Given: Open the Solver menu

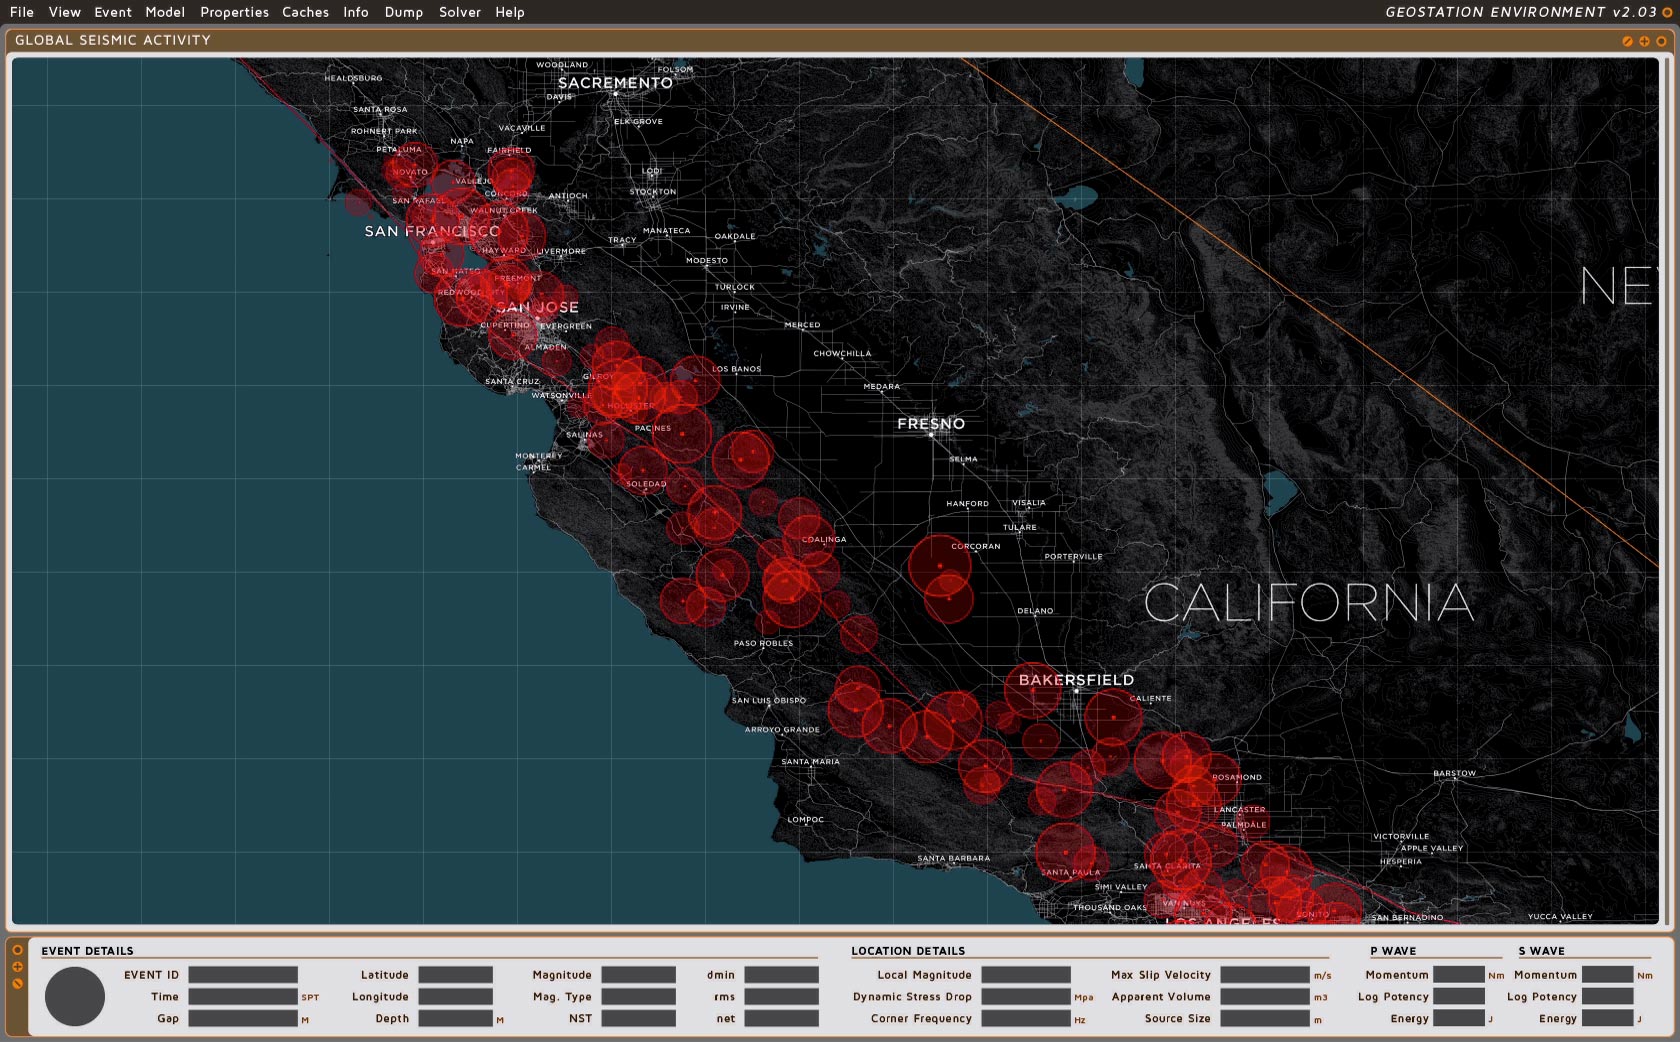Looking at the screenshot, I should click(459, 12).
